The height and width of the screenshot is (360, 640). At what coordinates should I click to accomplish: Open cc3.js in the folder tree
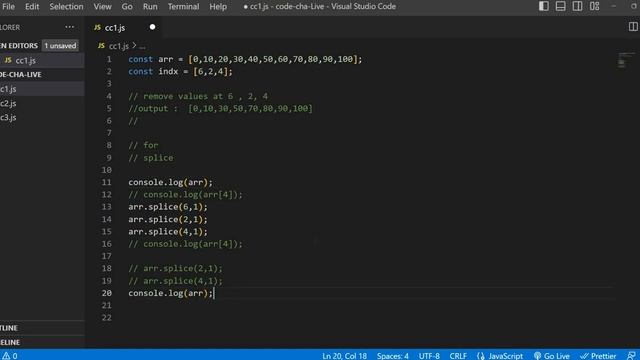[x=42, y=118]
